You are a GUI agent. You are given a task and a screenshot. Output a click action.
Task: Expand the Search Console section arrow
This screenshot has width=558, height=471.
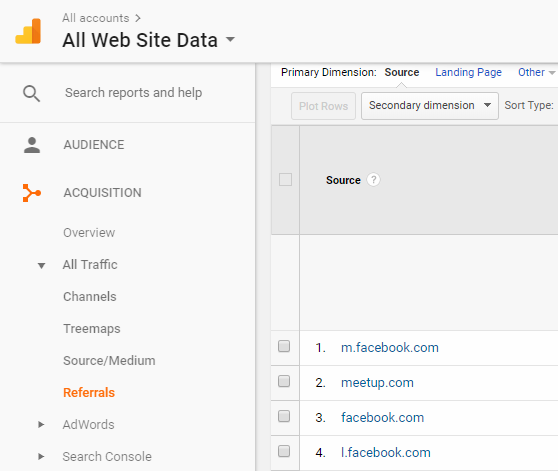coord(41,456)
